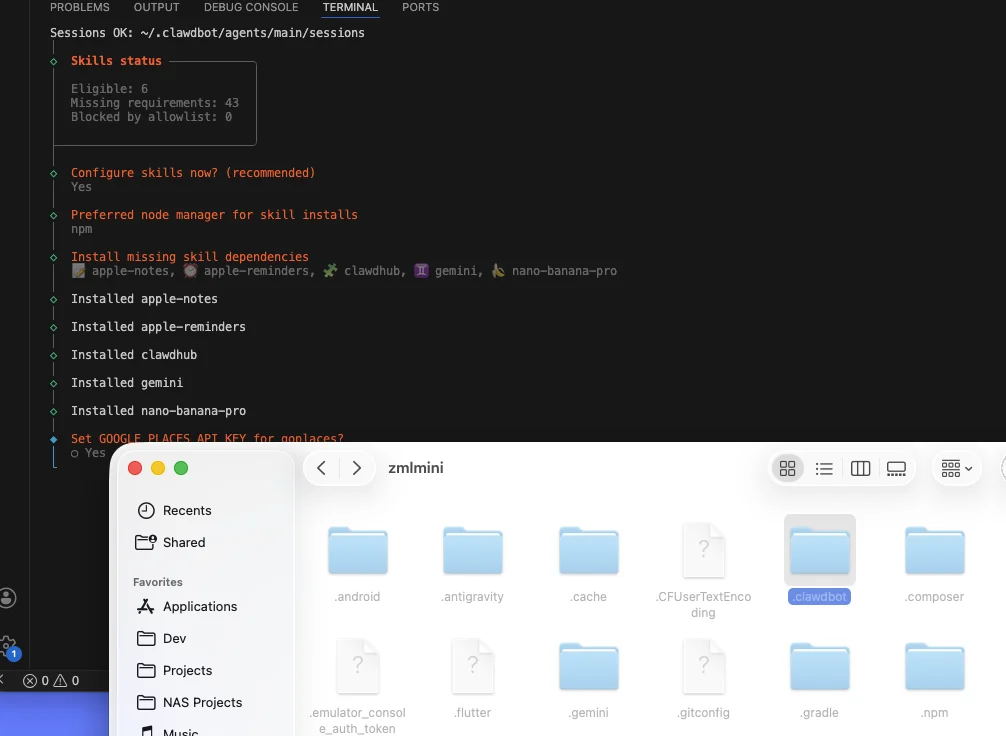Image resolution: width=1006 pixels, height=736 pixels.
Task: Select the .npm folder icon
Action: click(935, 667)
